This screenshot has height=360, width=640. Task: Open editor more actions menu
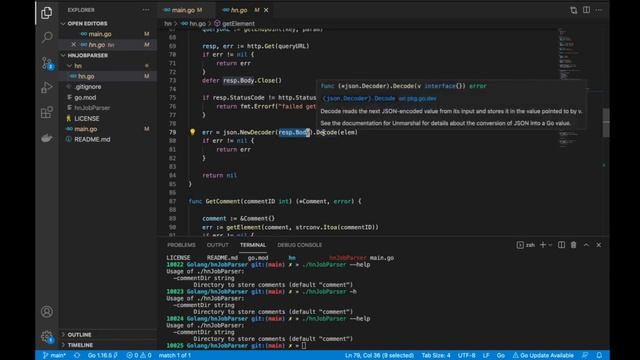599,10
